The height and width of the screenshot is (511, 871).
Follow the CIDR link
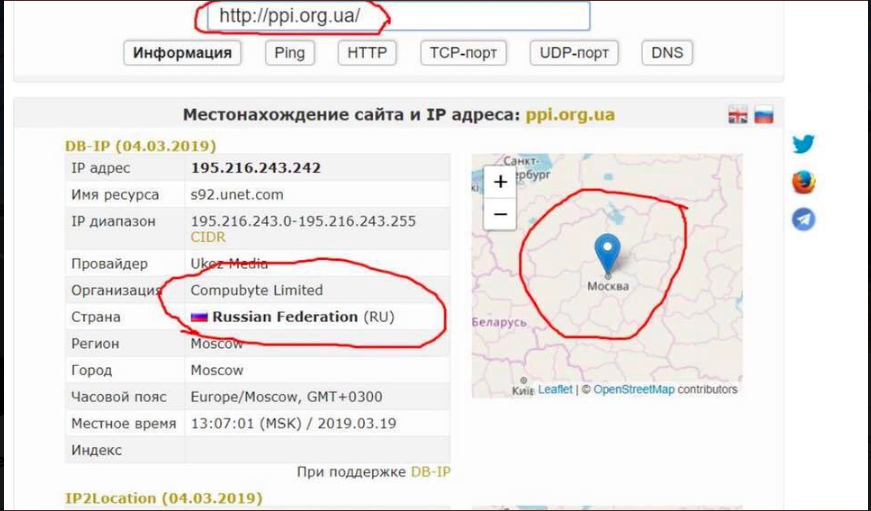pos(208,237)
